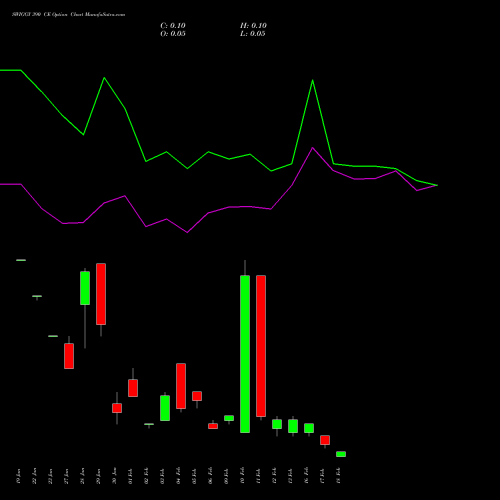Click the '09 Feb' date label
Screen dimensions: 500x500
[227, 476]
